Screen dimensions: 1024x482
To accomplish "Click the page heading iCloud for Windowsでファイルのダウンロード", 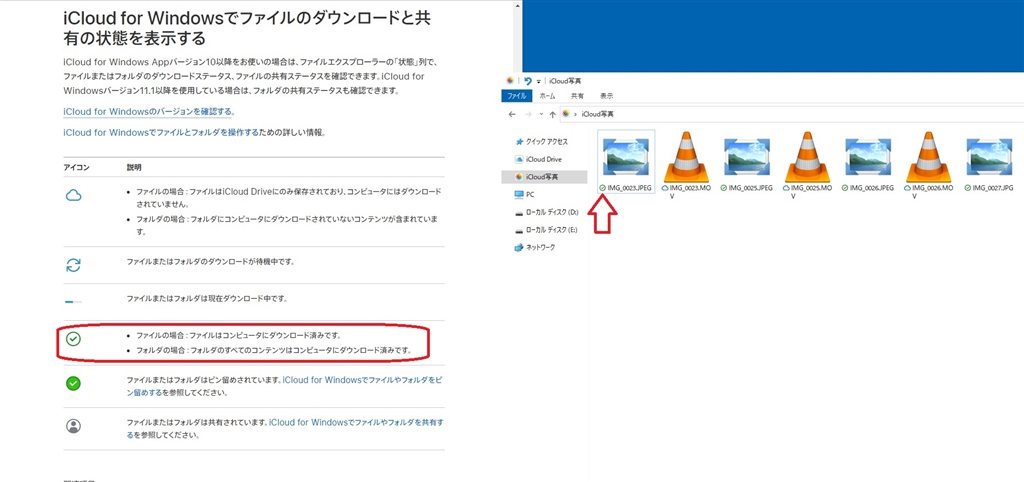I will point(247,27).
